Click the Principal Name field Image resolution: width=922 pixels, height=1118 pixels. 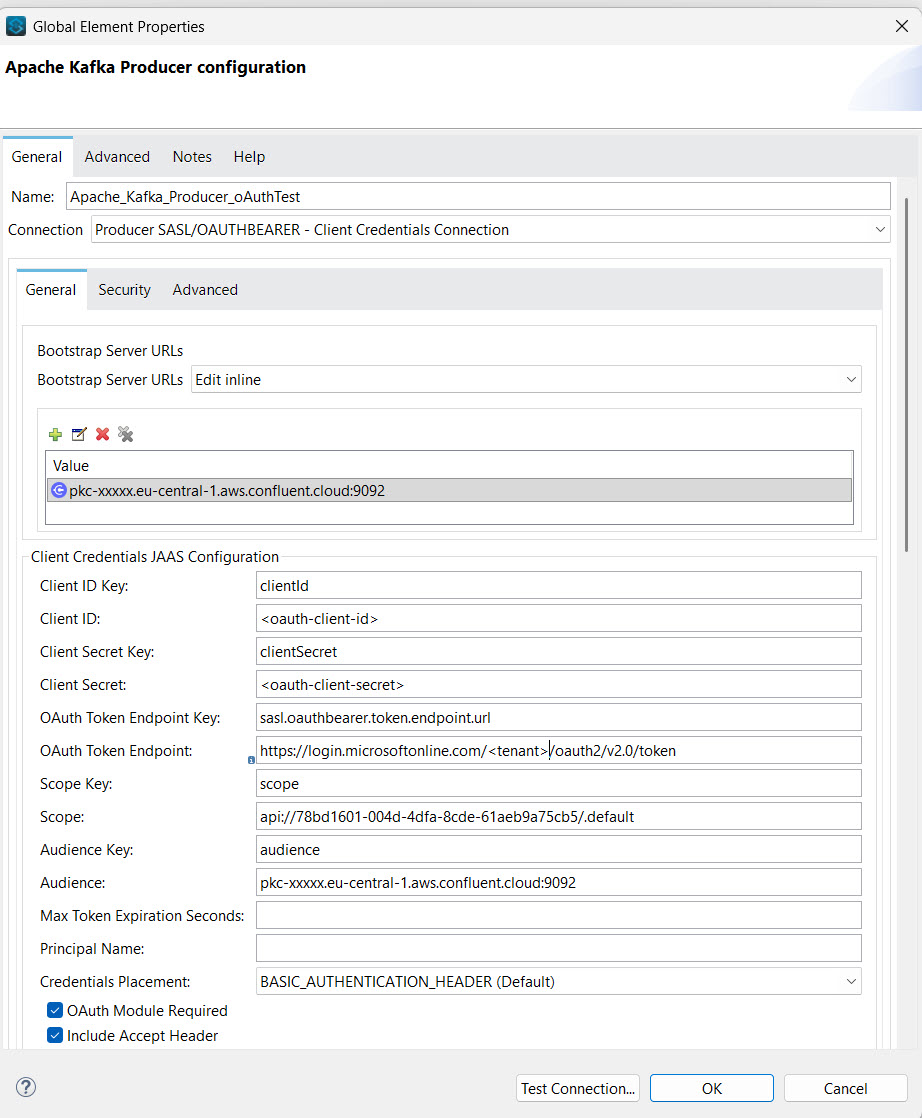pos(558,948)
